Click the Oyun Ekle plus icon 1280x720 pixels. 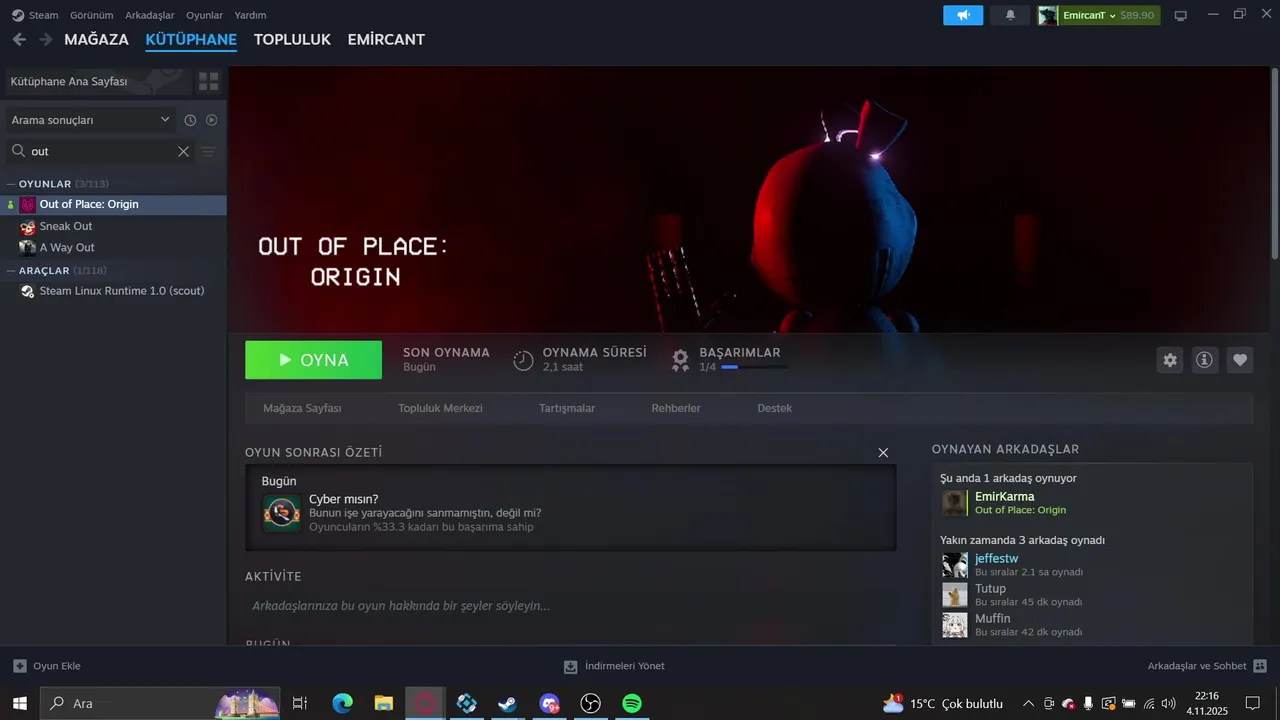click(20, 666)
